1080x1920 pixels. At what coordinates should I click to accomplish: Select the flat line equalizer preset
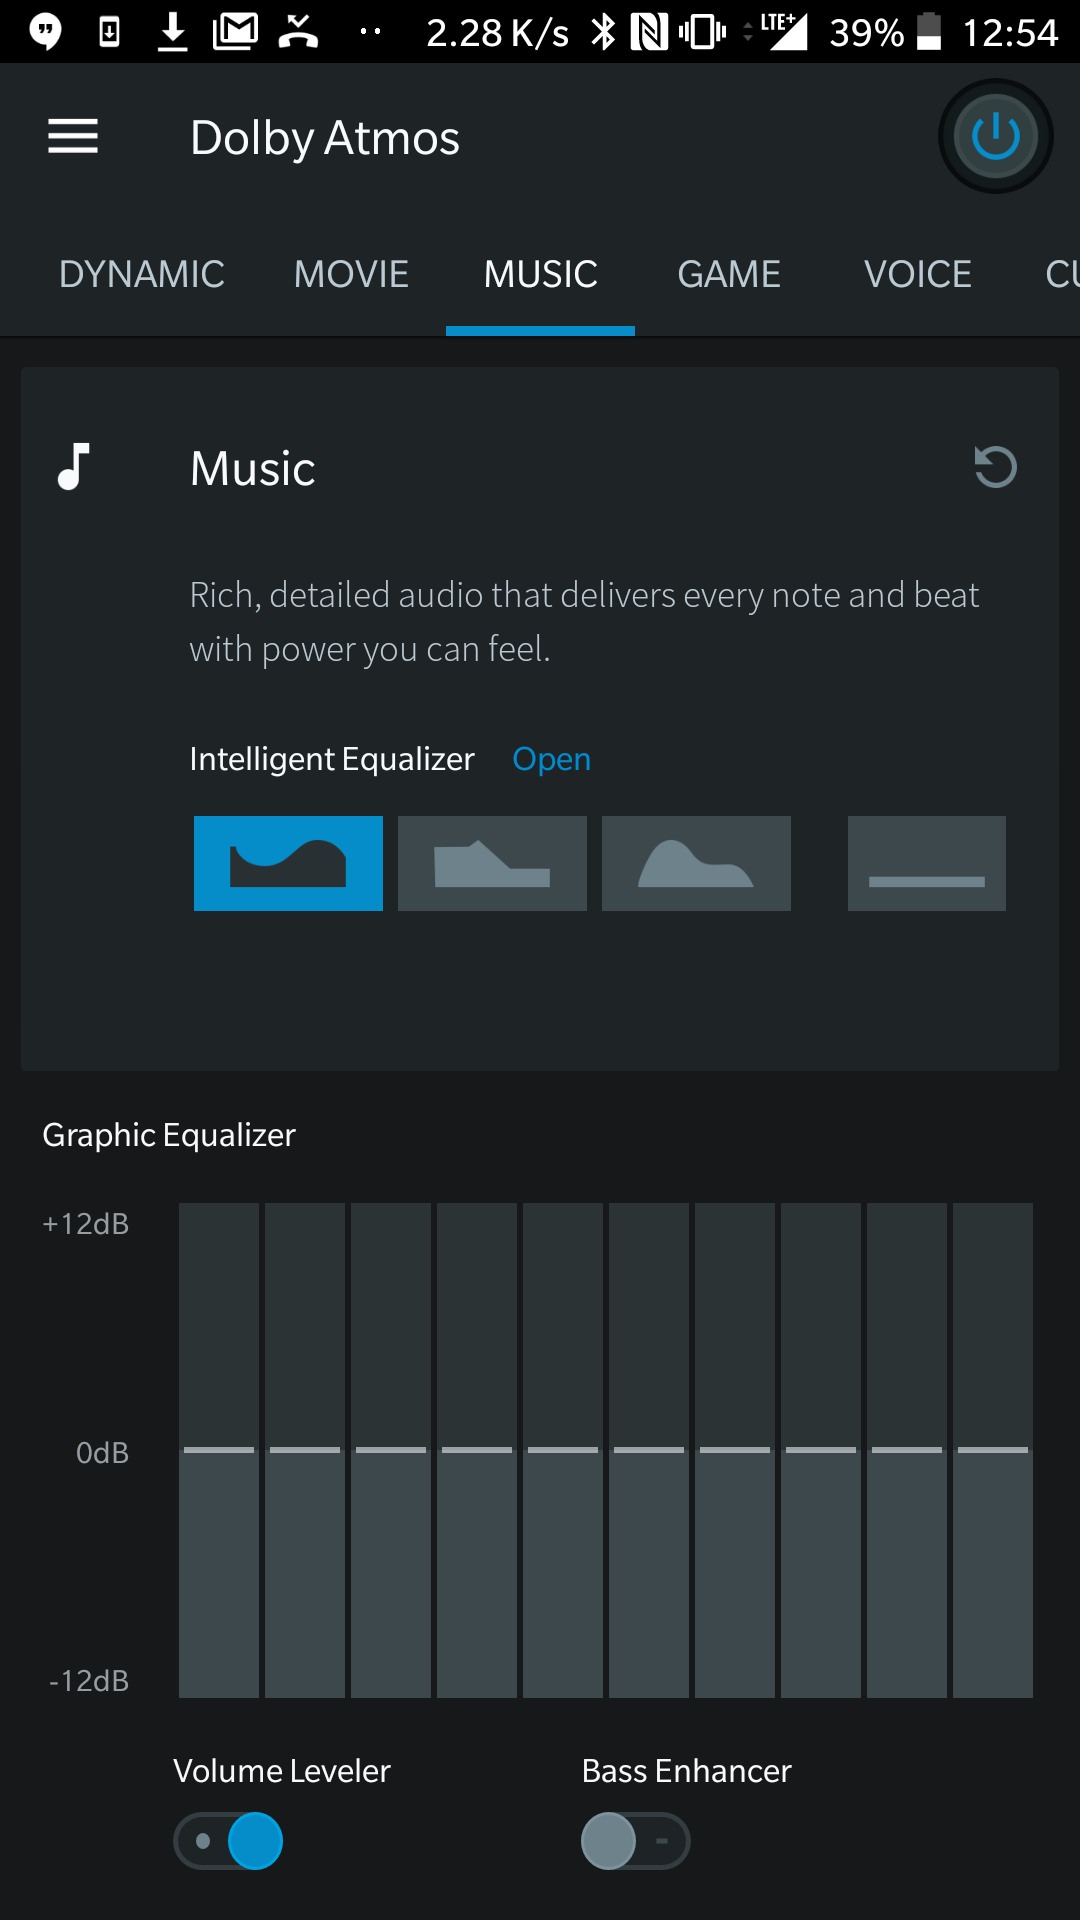point(926,864)
